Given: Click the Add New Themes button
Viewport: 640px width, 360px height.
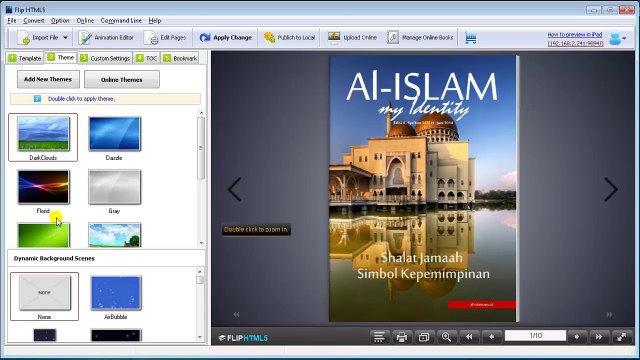Looking at the screenshot, I should point(48,79).
